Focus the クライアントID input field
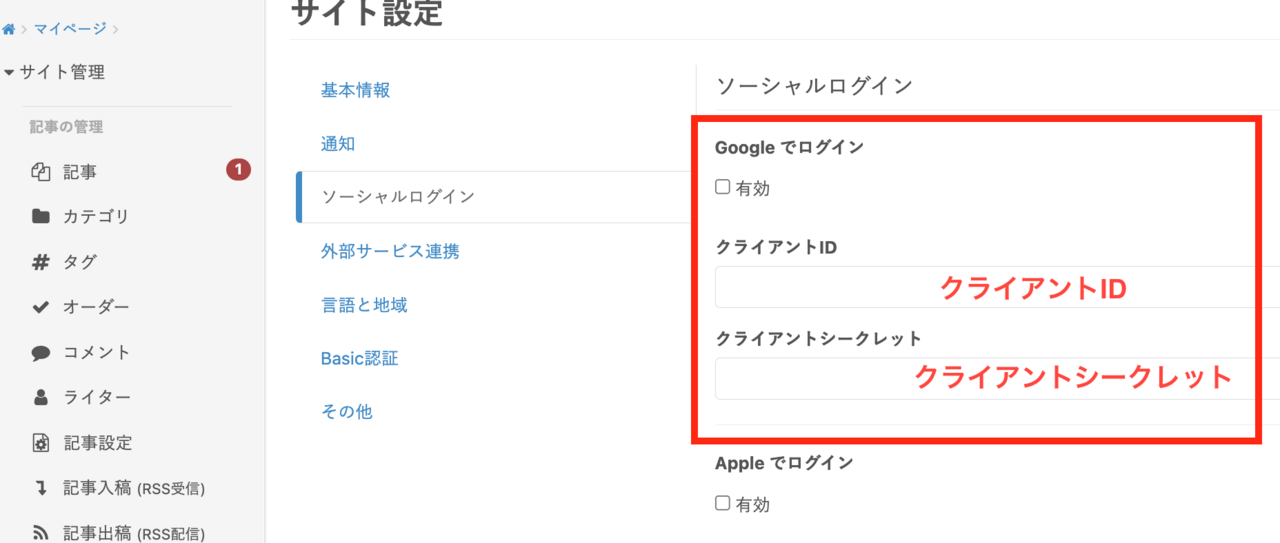The height and width of the screenshot is (543, 1280). pos(998,287)
